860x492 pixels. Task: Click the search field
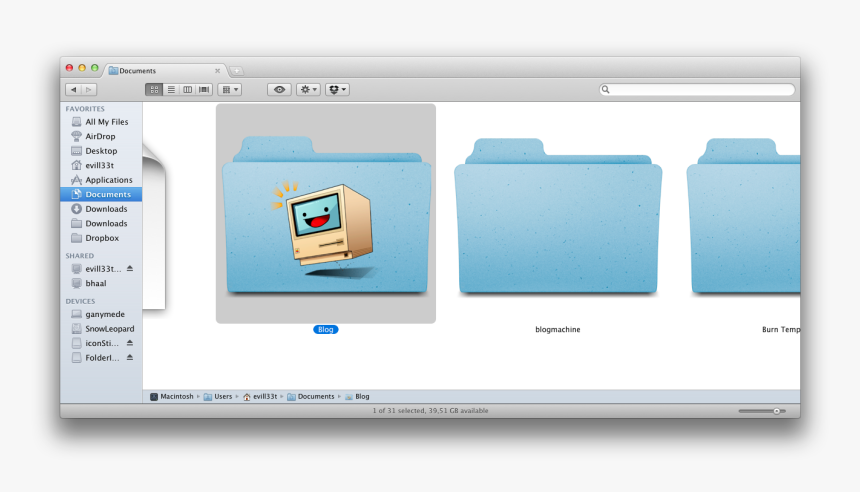tap(697, 89)
